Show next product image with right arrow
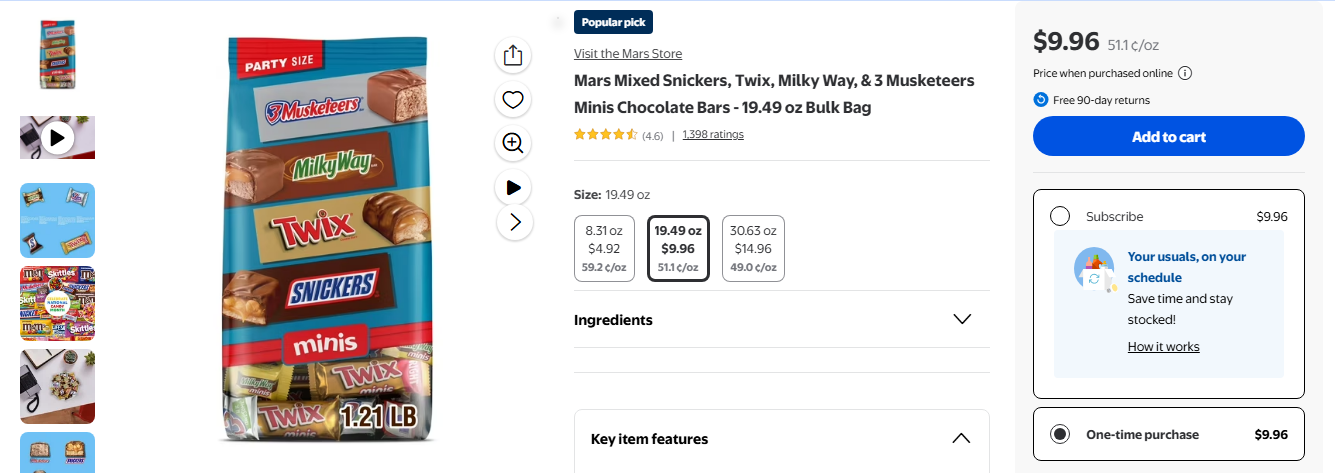This screenshot has height=473, width=1335. (x=515, y=222)
